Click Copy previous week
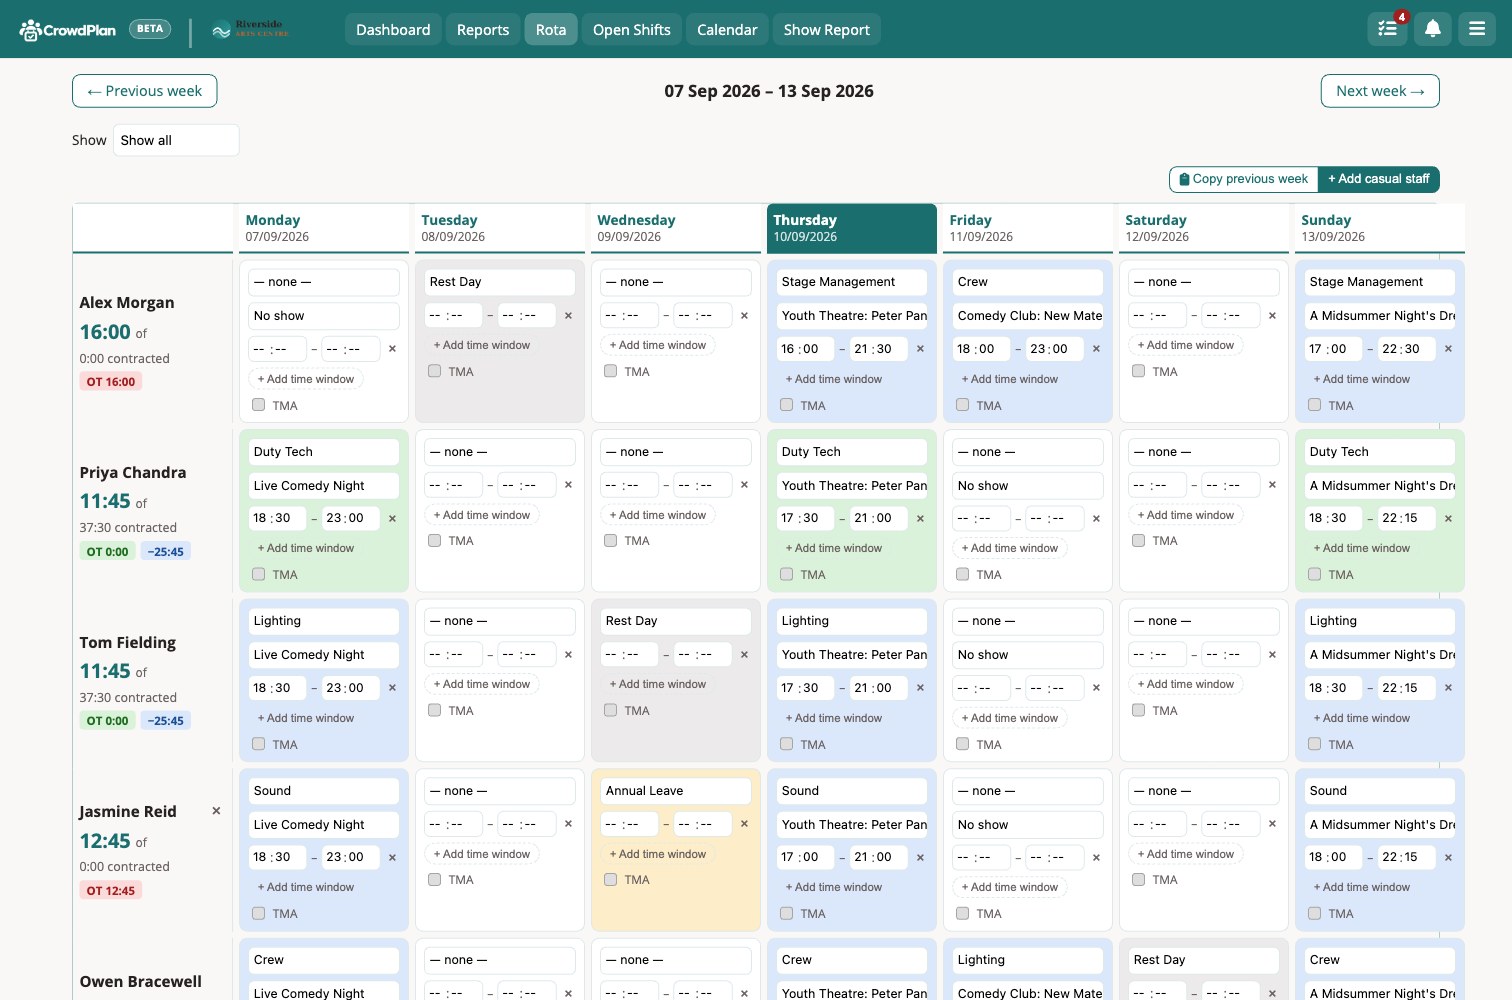The width and height of the screenshot is (1512, 1000). click(1244, 179)
